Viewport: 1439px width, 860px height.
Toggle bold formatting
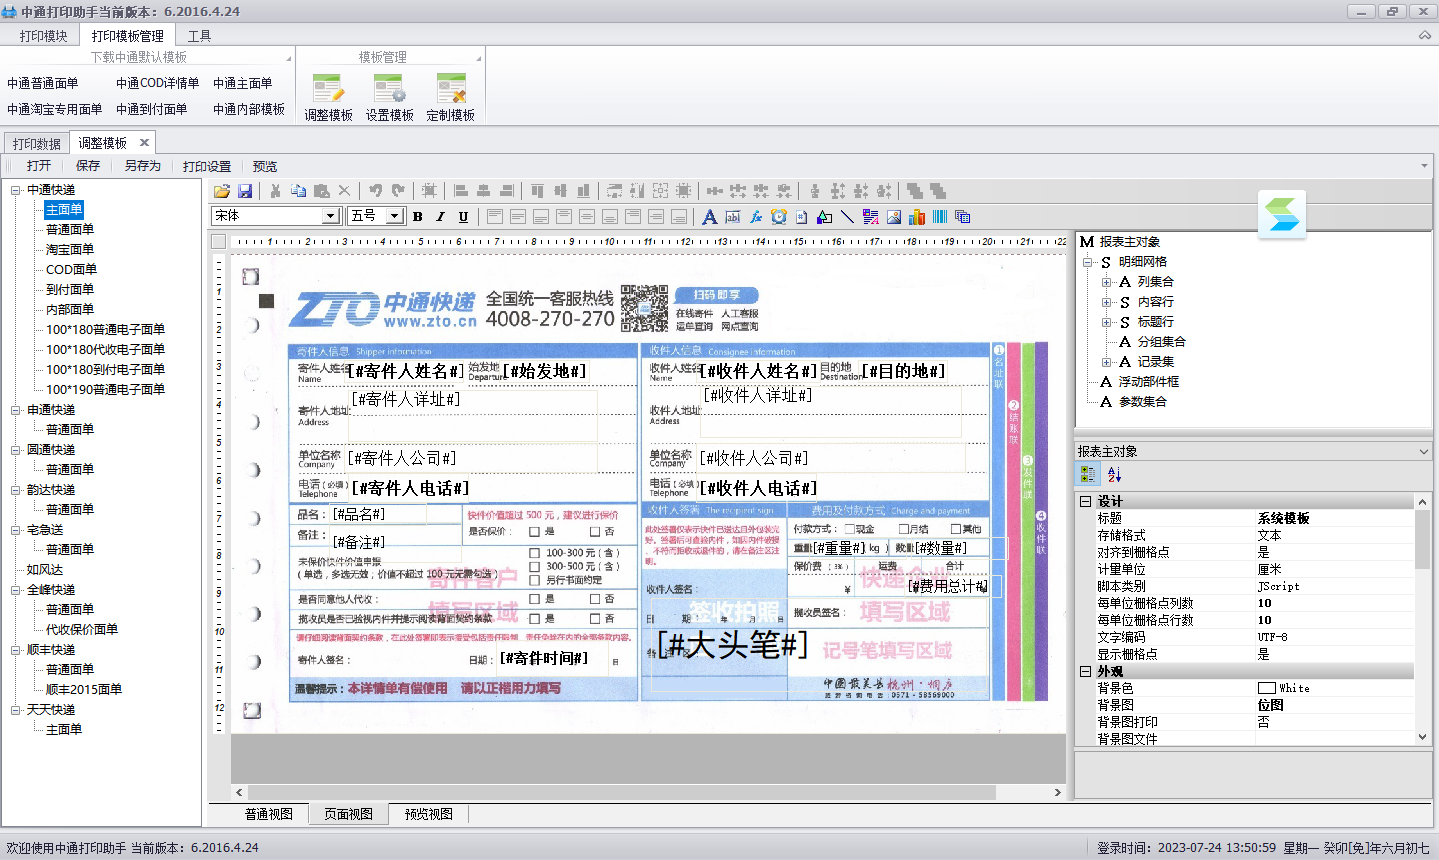pyautogui.click(x=417, y=216)
